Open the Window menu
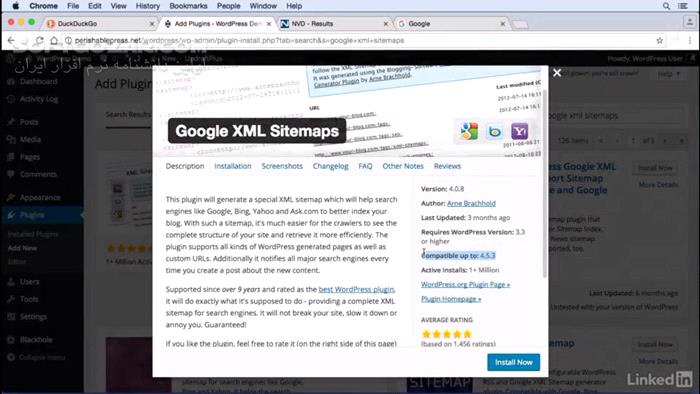The image size is (700, 394). coord(263,6)
